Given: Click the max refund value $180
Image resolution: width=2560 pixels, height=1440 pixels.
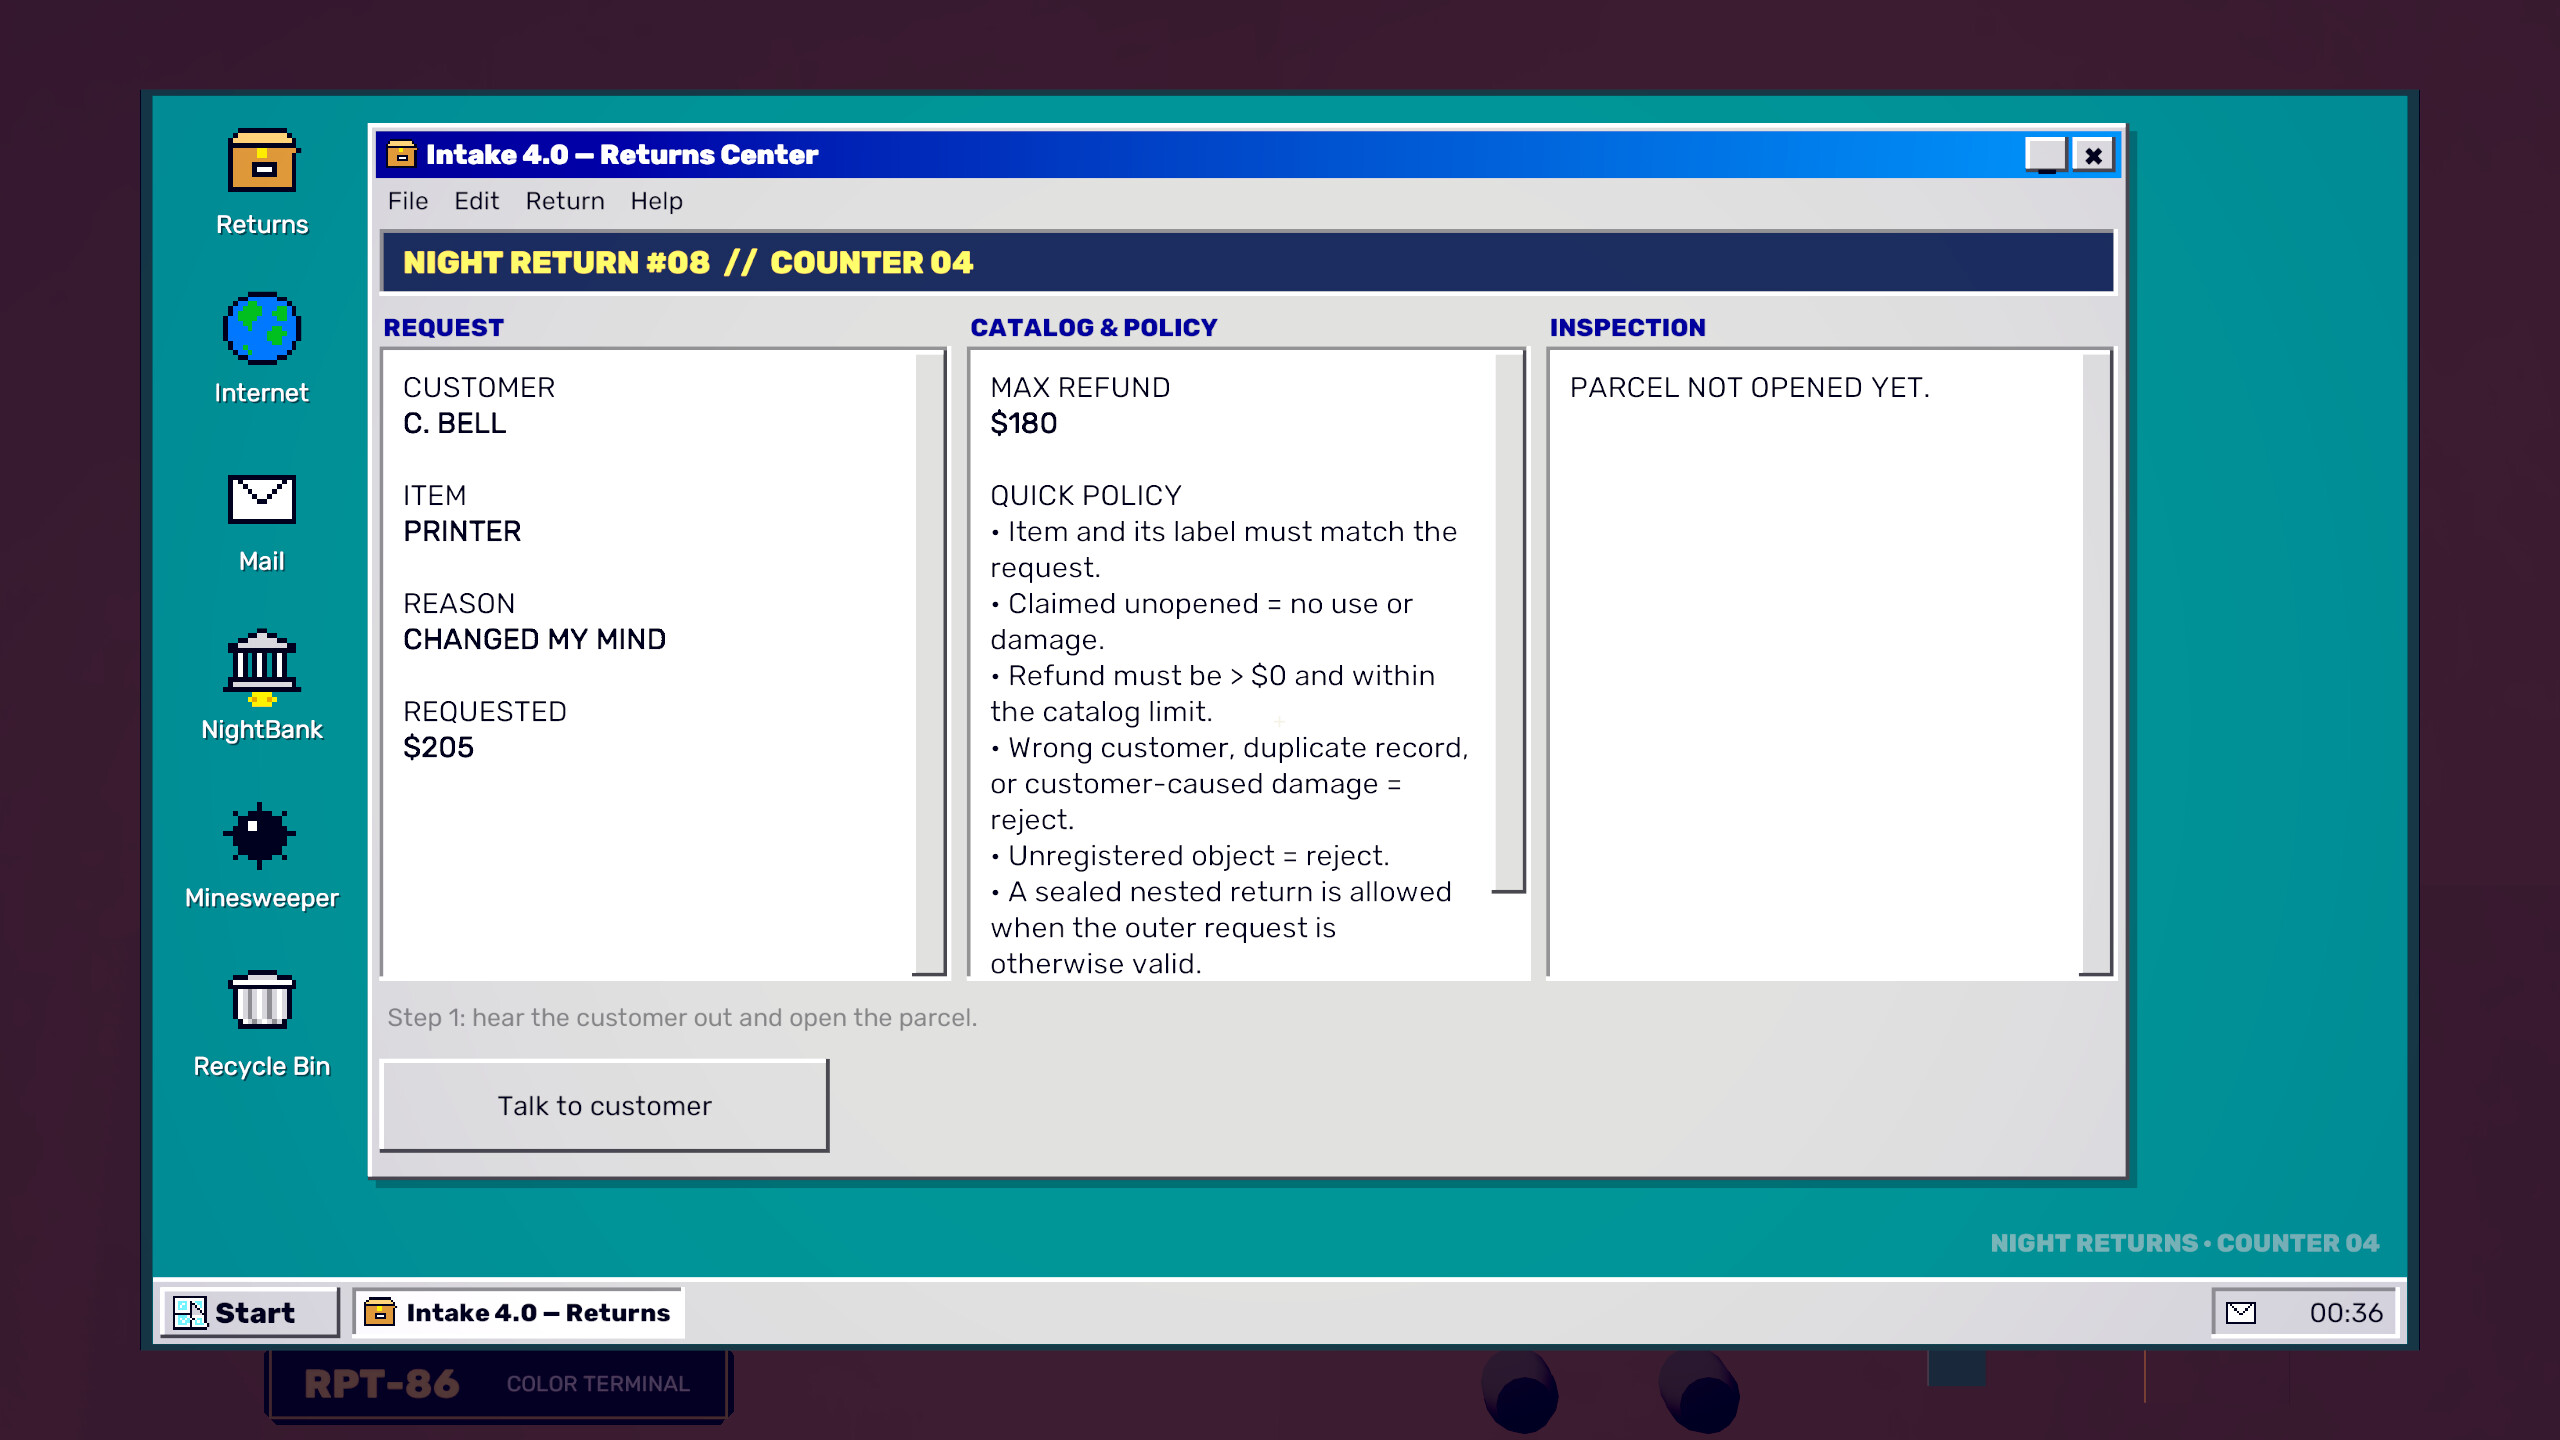Looking at the screenshot, I should 1023,423.
